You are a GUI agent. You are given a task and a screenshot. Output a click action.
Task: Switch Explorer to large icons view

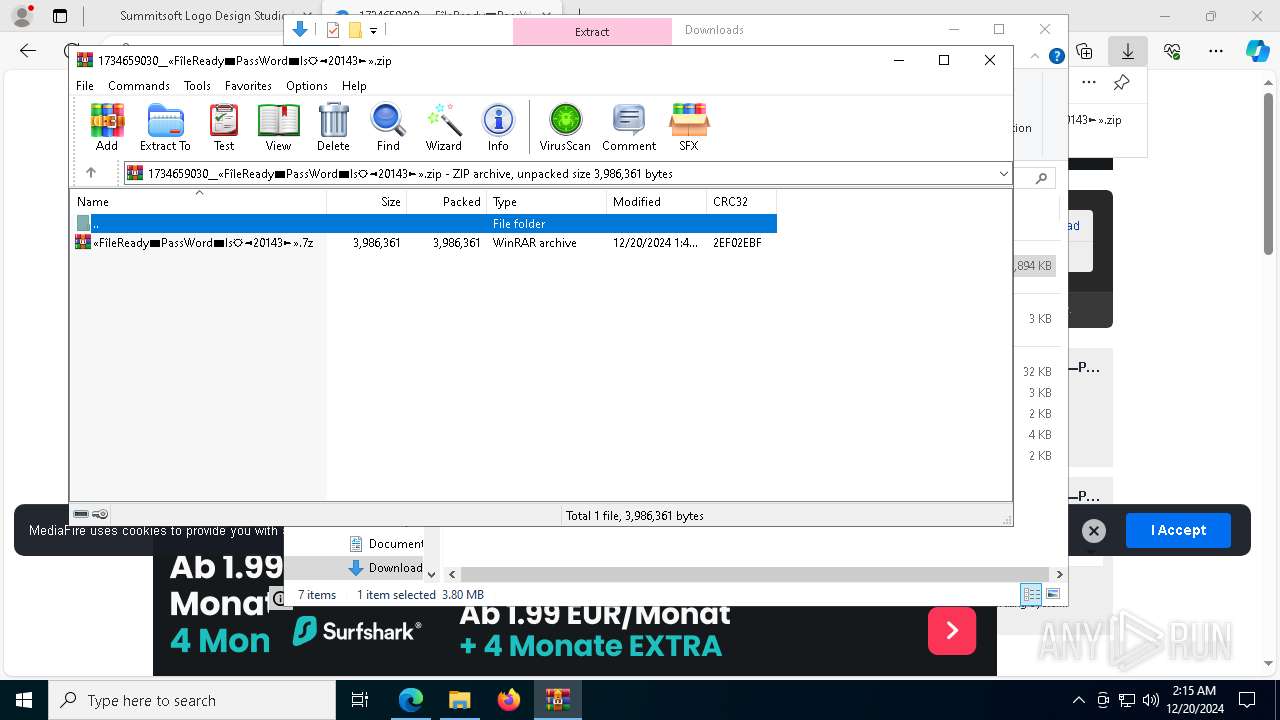[1052, 594]
